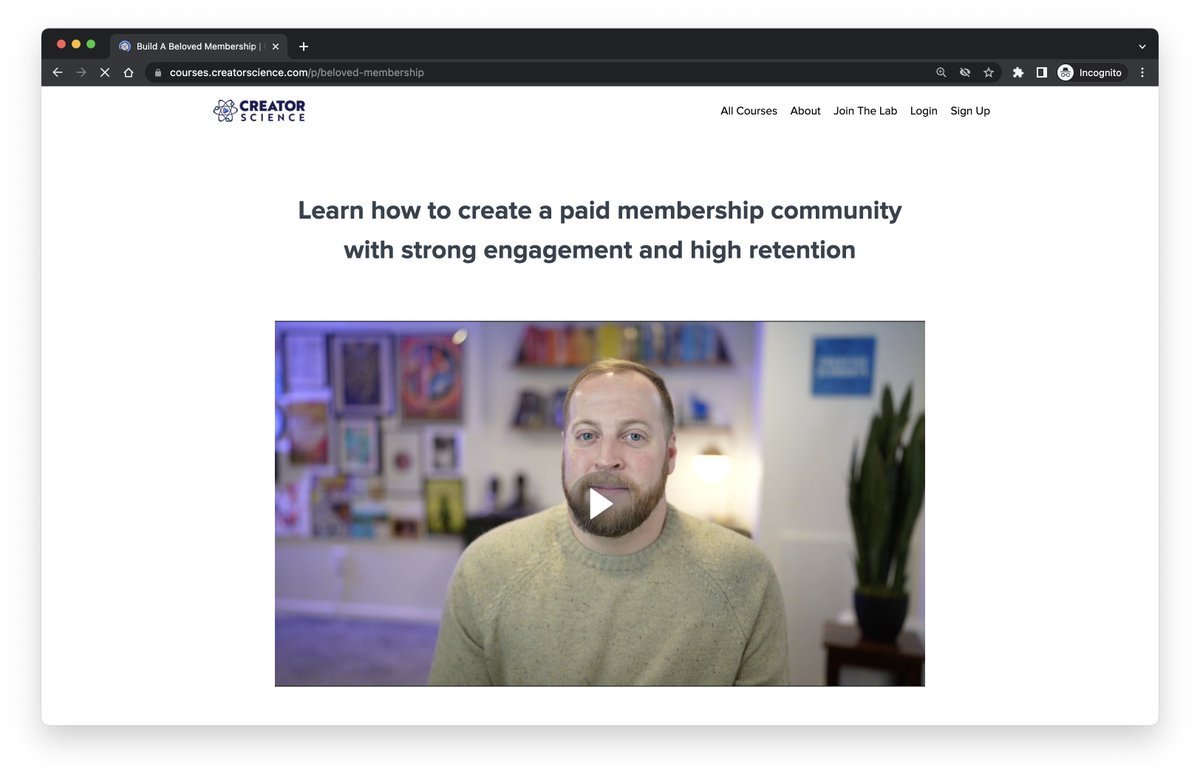
Task: Open the side panel icon
Action: 1041,72
